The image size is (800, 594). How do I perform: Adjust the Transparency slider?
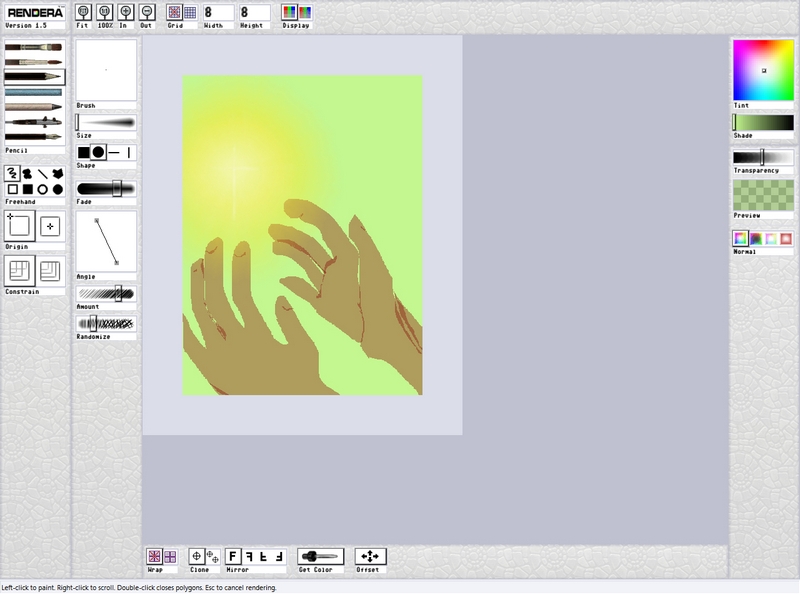click(763, 157)
